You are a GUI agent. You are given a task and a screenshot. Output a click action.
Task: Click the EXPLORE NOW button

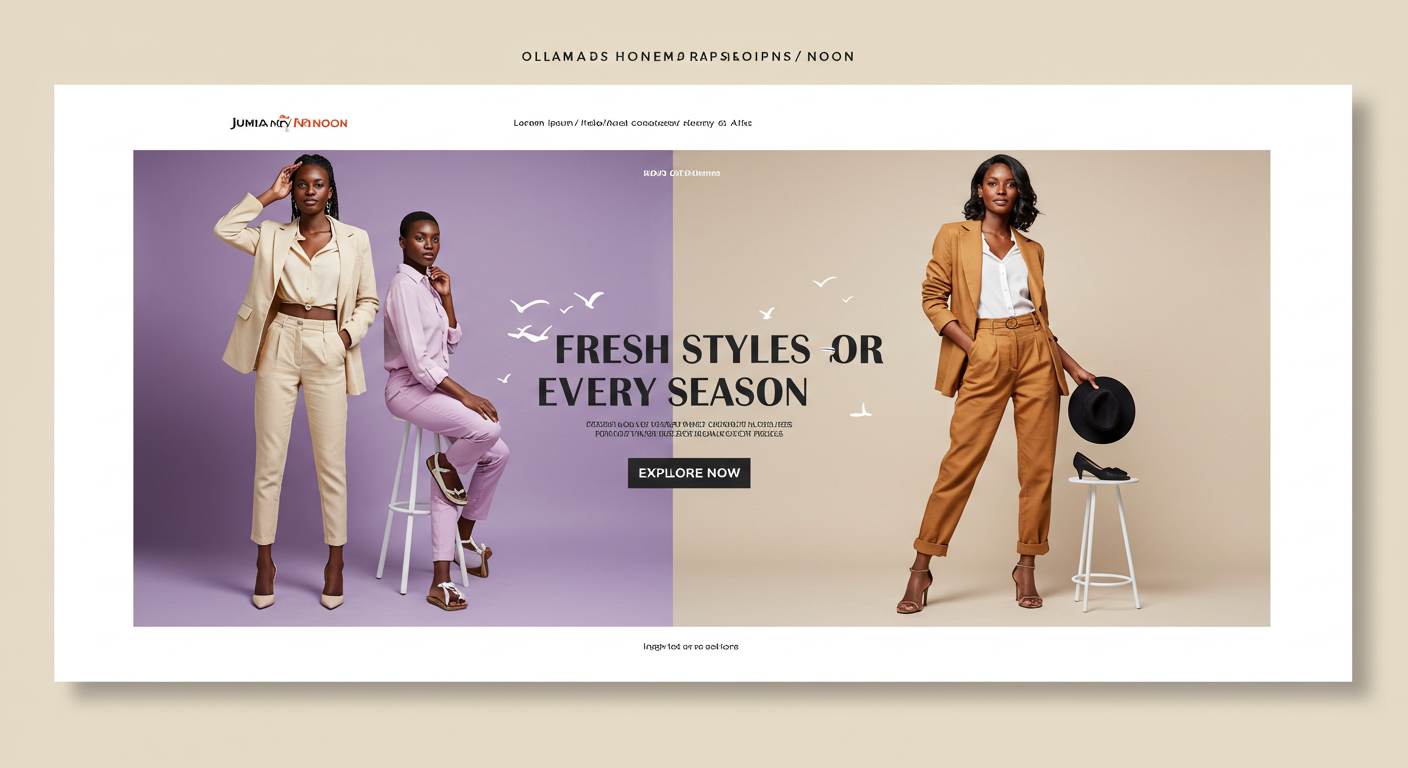point(689,473)
